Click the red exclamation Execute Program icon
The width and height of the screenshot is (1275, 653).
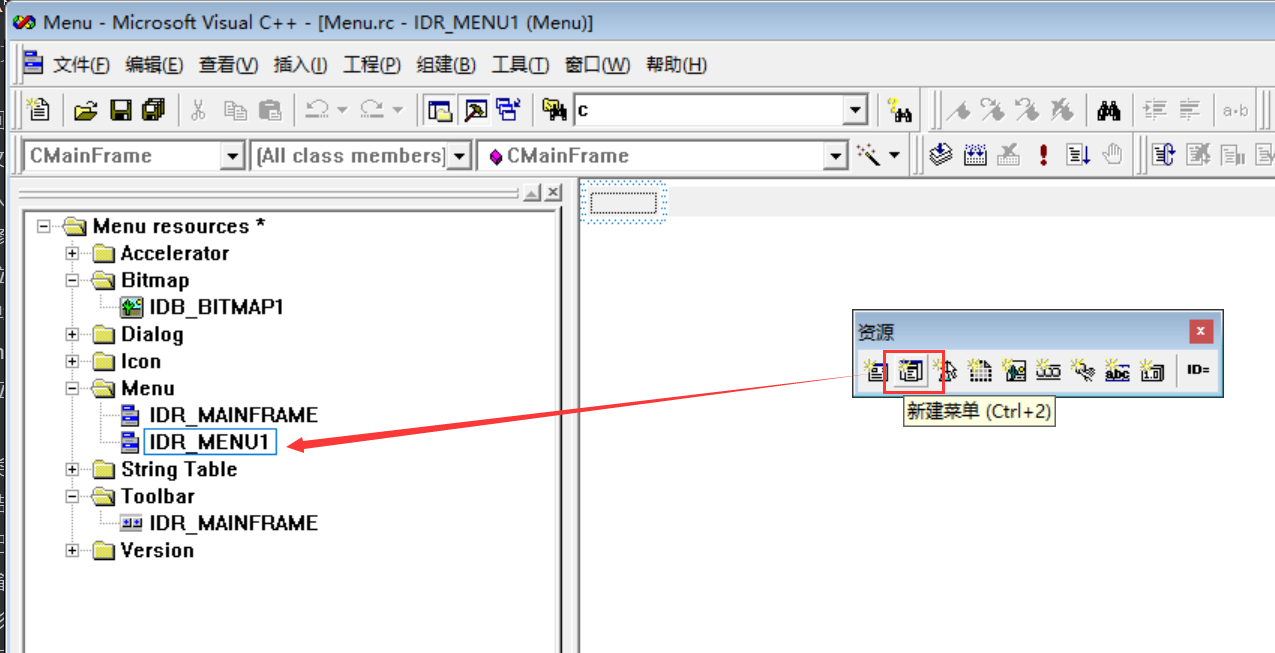pos(1043,155)
